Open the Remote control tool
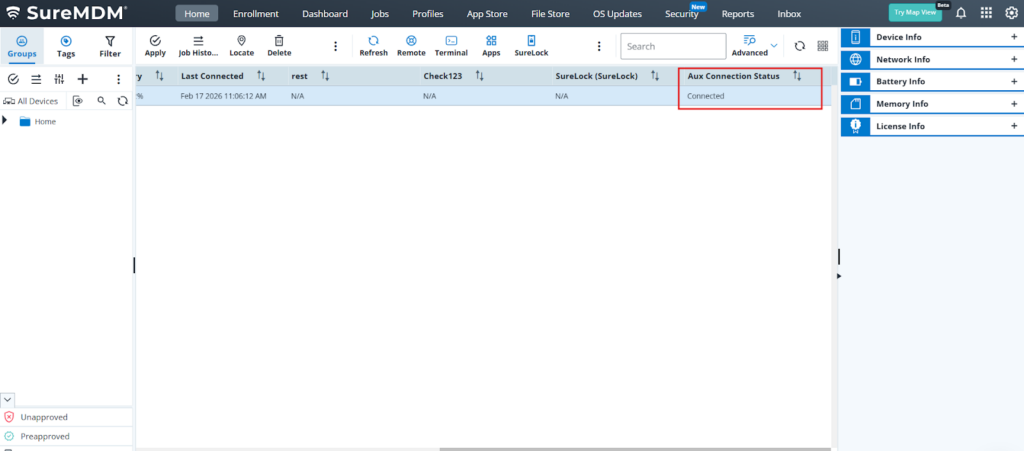 click(411, 46)
